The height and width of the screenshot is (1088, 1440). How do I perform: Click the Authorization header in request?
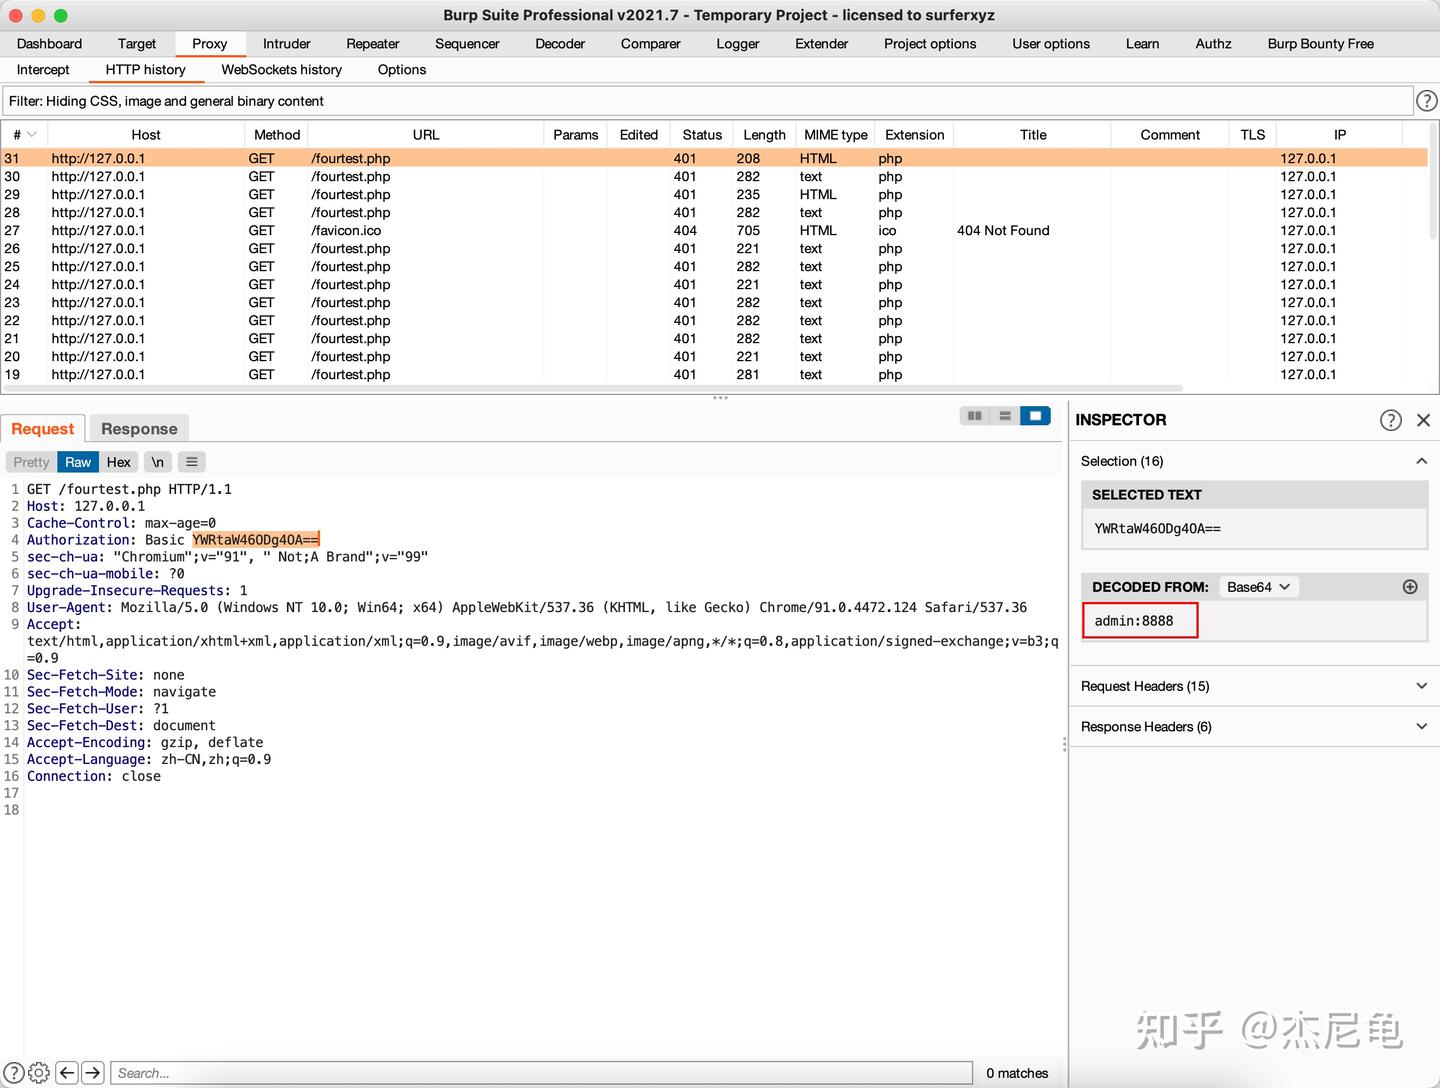coord(173,540)
